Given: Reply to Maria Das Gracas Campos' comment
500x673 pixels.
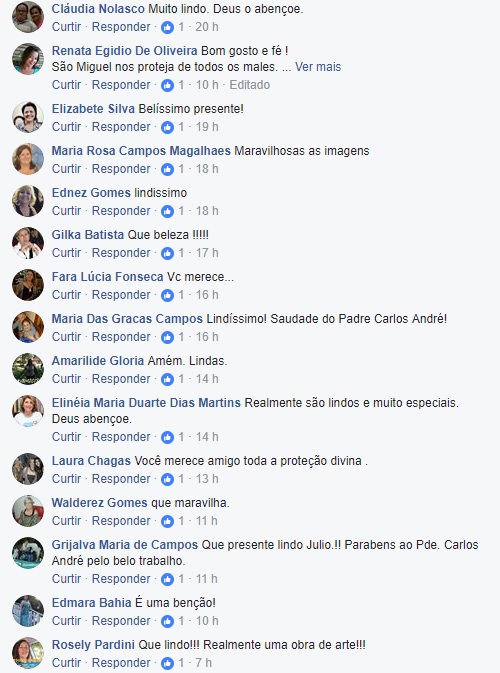Looking at the screenshot, I should 121,337.
